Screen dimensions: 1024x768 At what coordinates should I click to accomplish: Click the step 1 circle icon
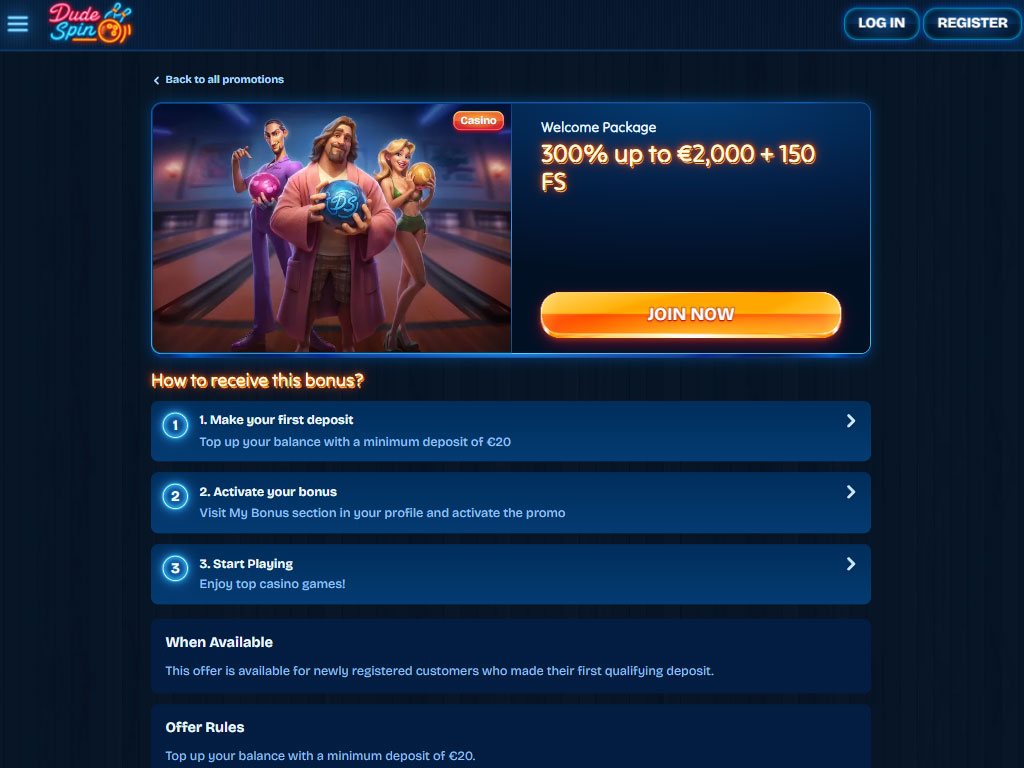tap(175, 426)
